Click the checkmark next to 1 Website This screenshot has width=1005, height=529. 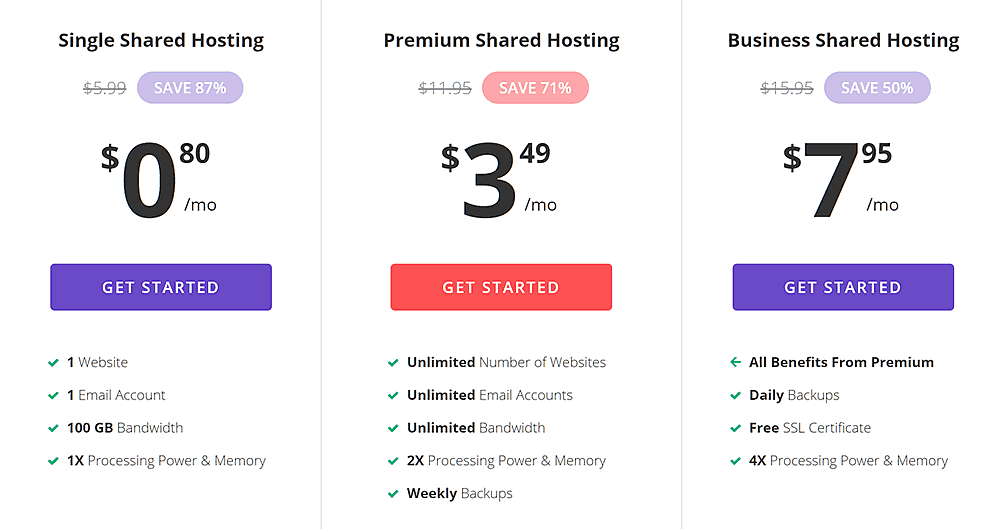click(53, 363)
